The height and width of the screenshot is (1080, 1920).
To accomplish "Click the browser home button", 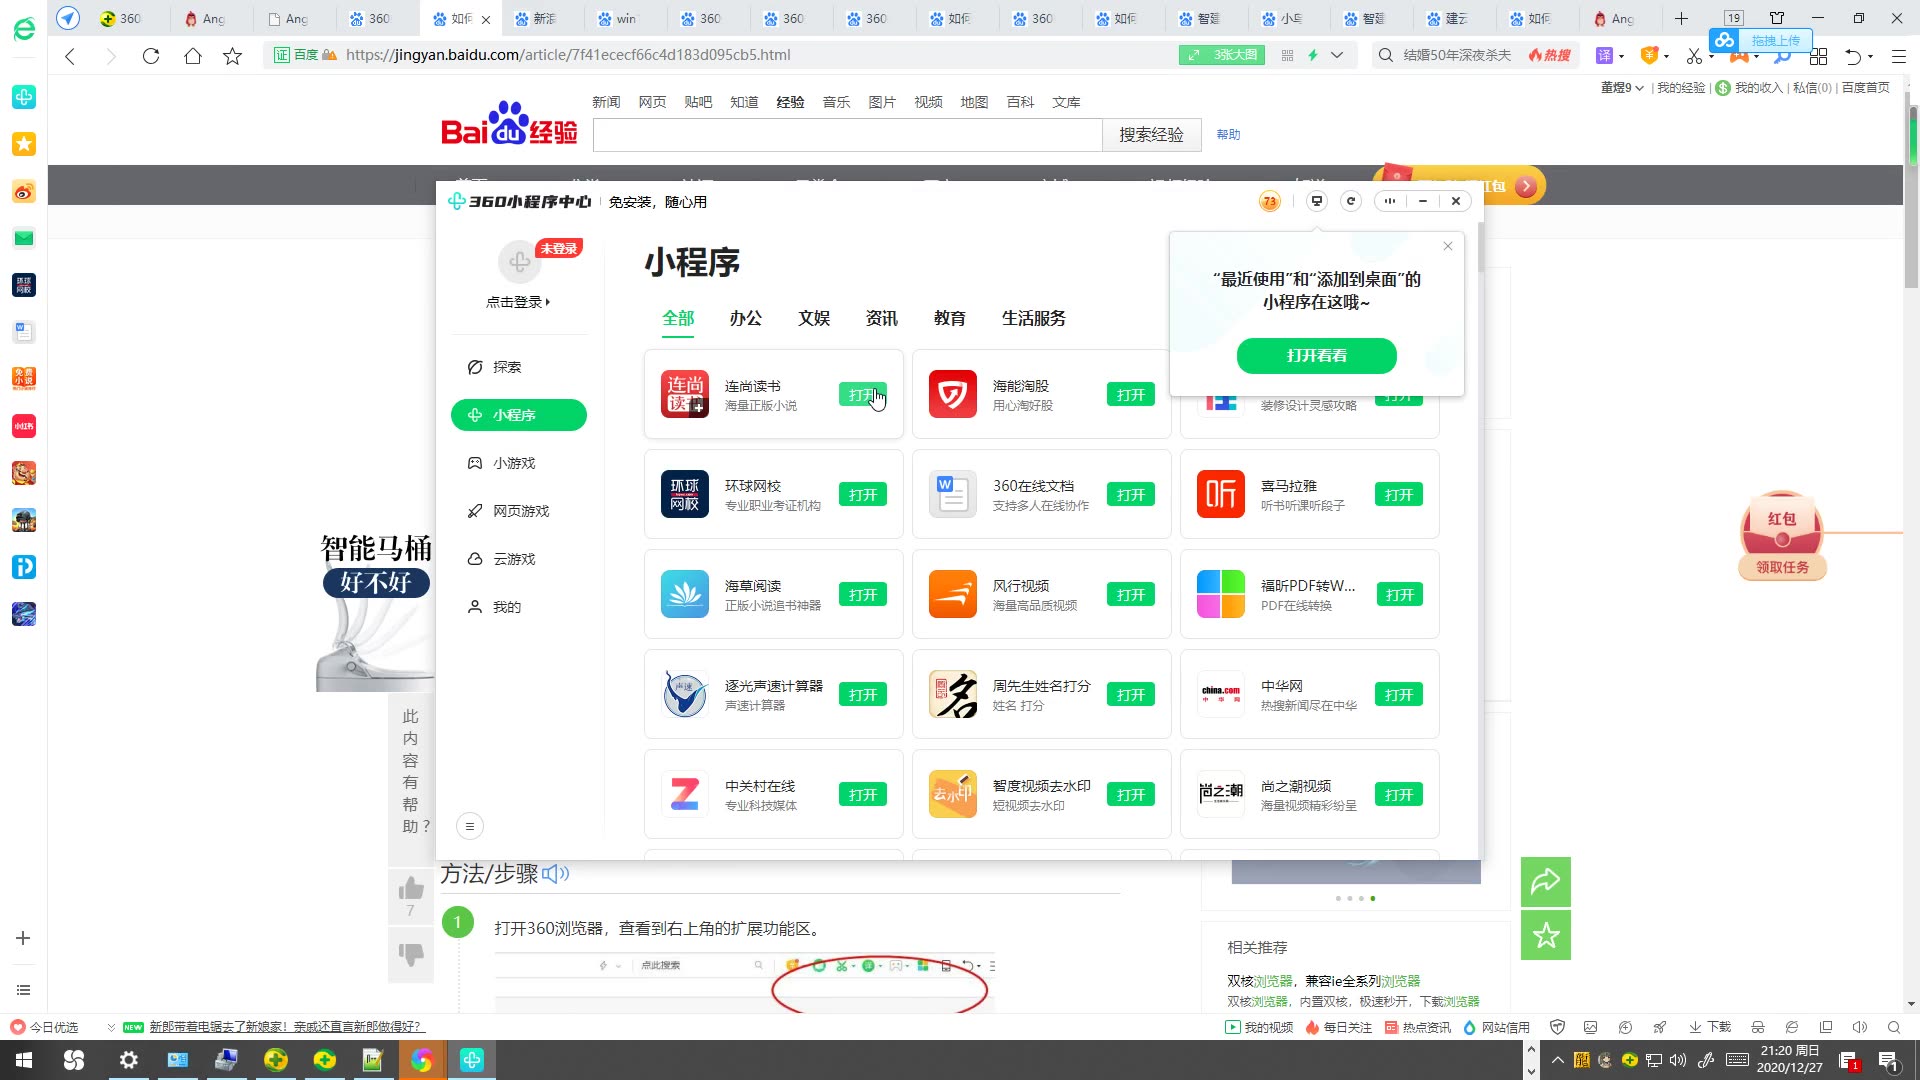I will 192,56.
